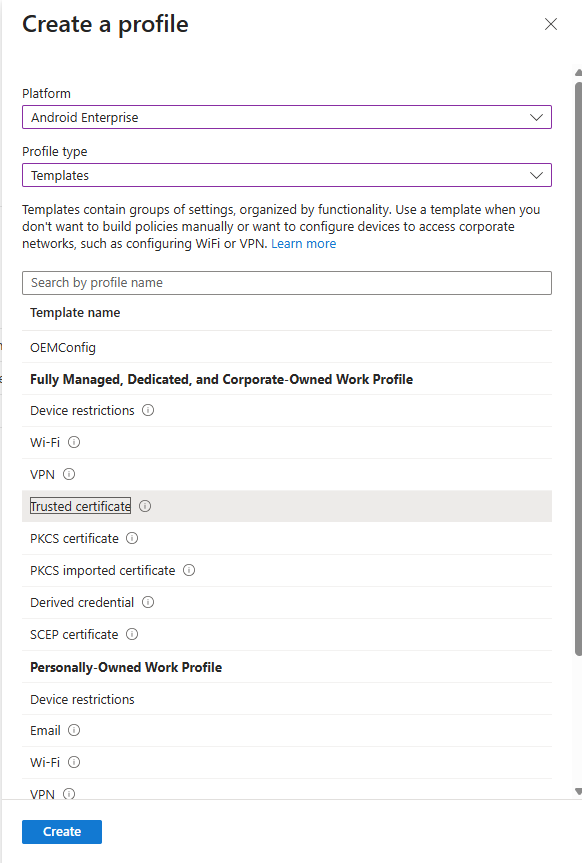Click the info icon next to VPN
This screenshot has width=582, height=863.
click(68, 474)
